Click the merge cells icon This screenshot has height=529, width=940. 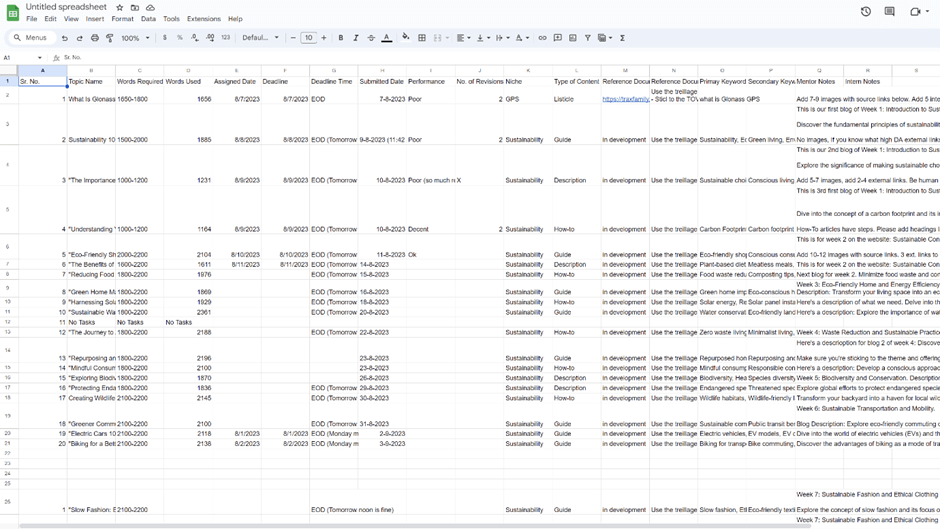click(x=438, y=38)
